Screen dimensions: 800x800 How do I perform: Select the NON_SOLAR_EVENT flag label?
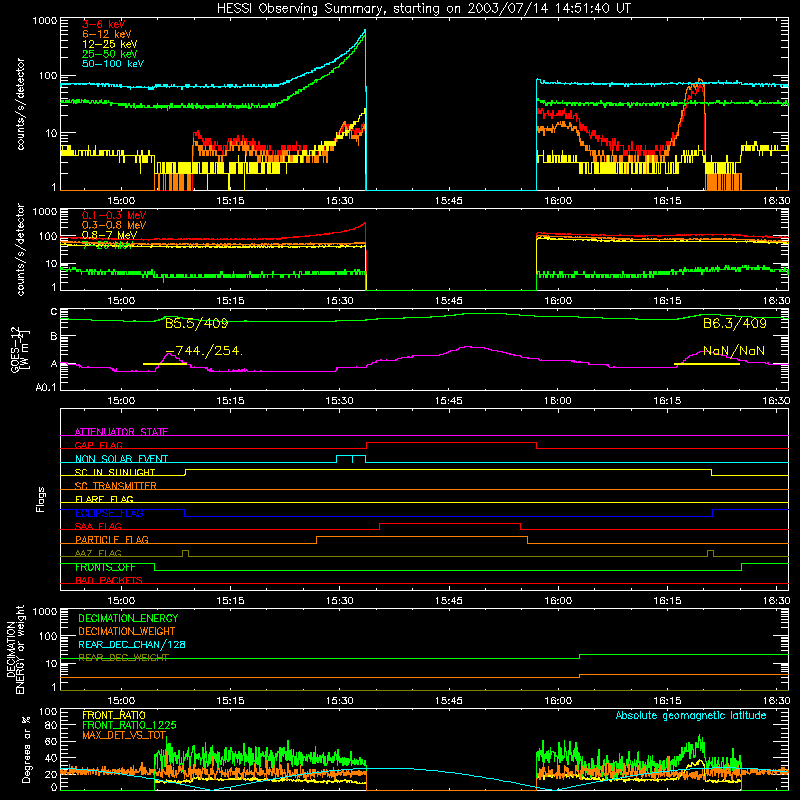[x=121, y=459]
